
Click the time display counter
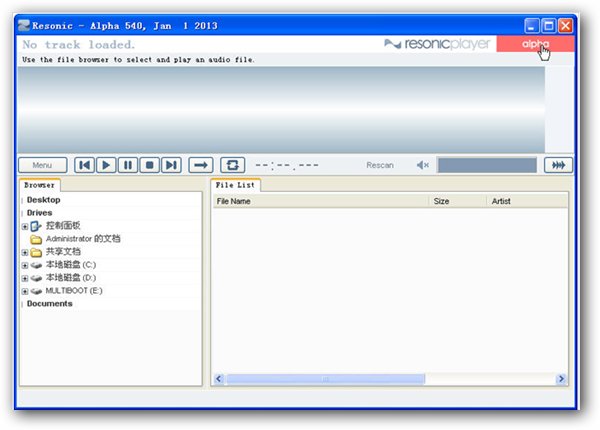(x=287, y=165)
